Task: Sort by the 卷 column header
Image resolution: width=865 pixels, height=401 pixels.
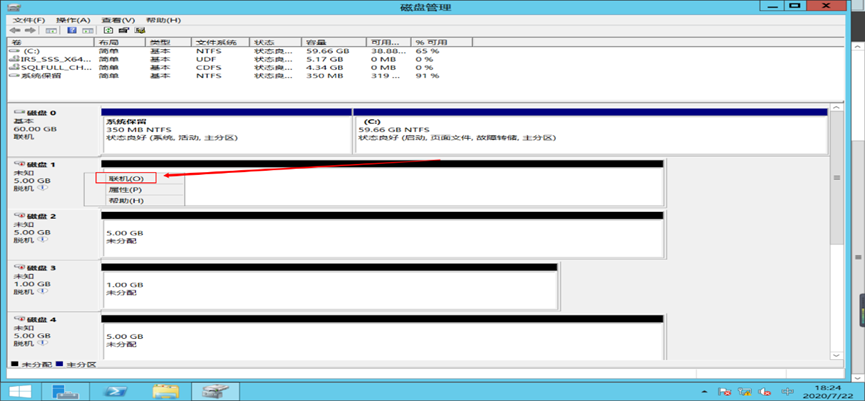Action: click(51, 42)
